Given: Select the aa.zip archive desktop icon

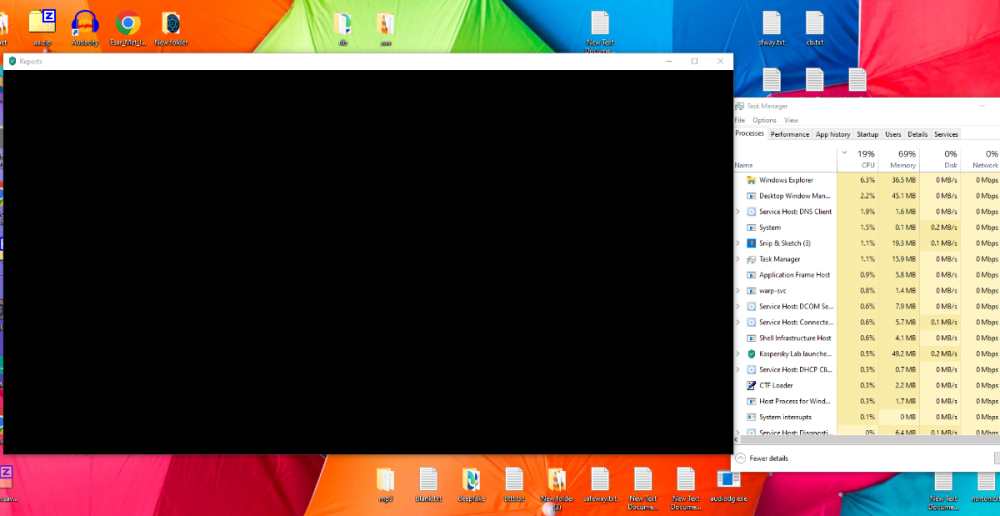Looking at the screenshot, I should (42, 27).
